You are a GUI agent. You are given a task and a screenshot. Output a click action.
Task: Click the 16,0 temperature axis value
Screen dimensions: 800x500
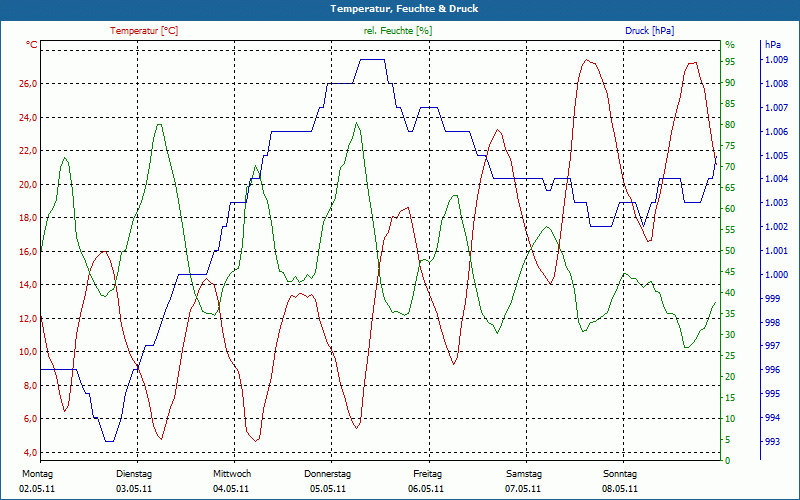[x=28, y=252]
